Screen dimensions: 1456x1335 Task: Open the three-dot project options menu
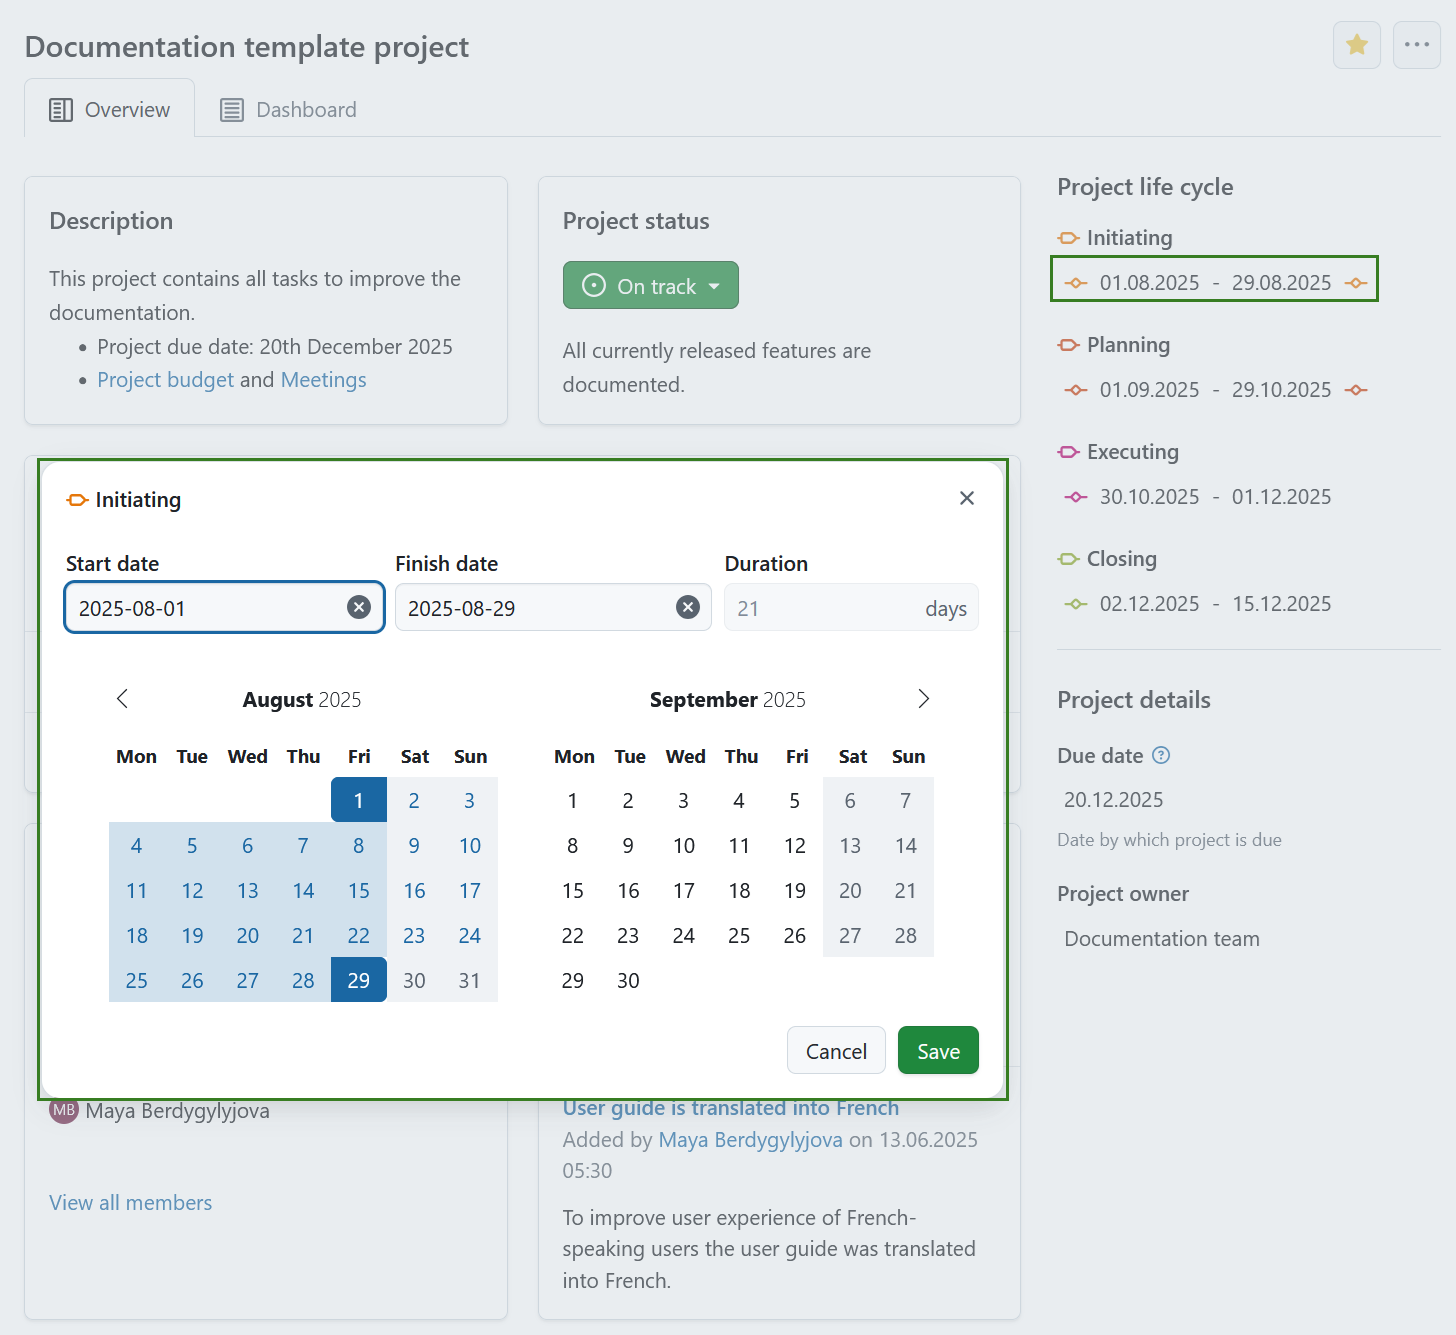pos(1417,45)
